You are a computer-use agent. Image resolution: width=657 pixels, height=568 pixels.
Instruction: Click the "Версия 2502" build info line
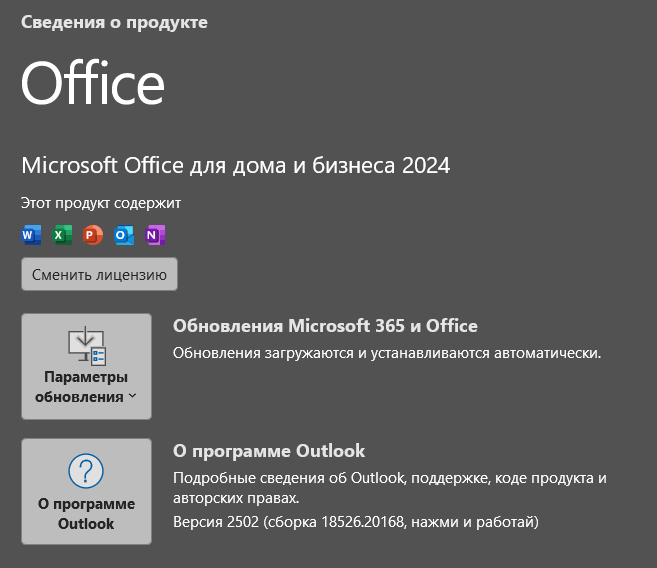pos(356,522)
